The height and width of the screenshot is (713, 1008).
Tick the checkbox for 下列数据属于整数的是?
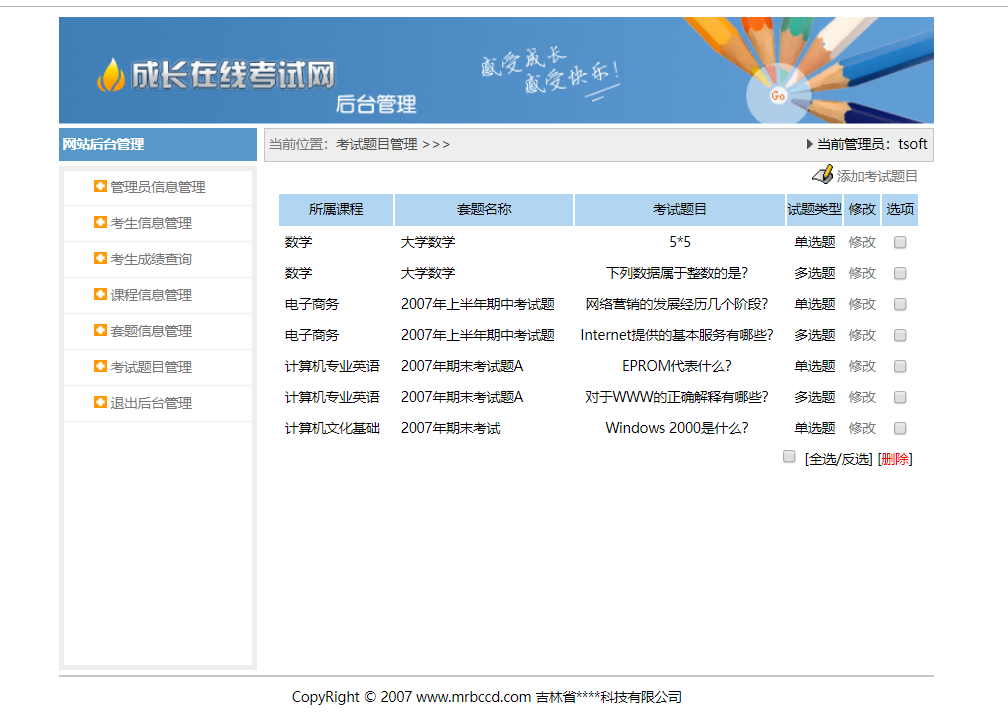[900, 273]
